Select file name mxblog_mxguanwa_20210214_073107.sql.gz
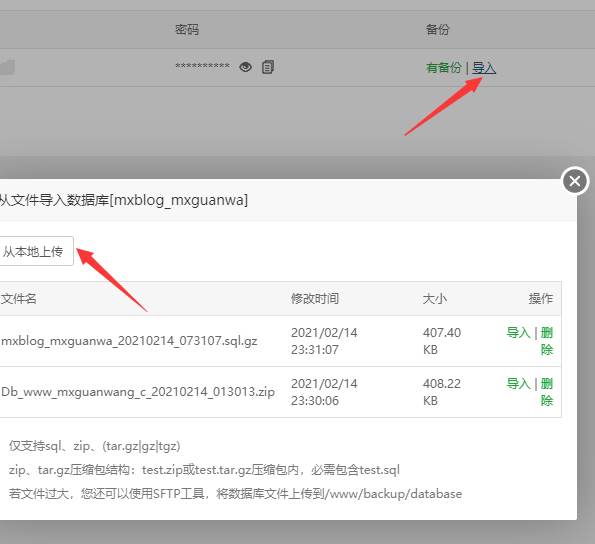Image resolution: width=595 pixels, height=544 pixels. (x=129, y=341)
